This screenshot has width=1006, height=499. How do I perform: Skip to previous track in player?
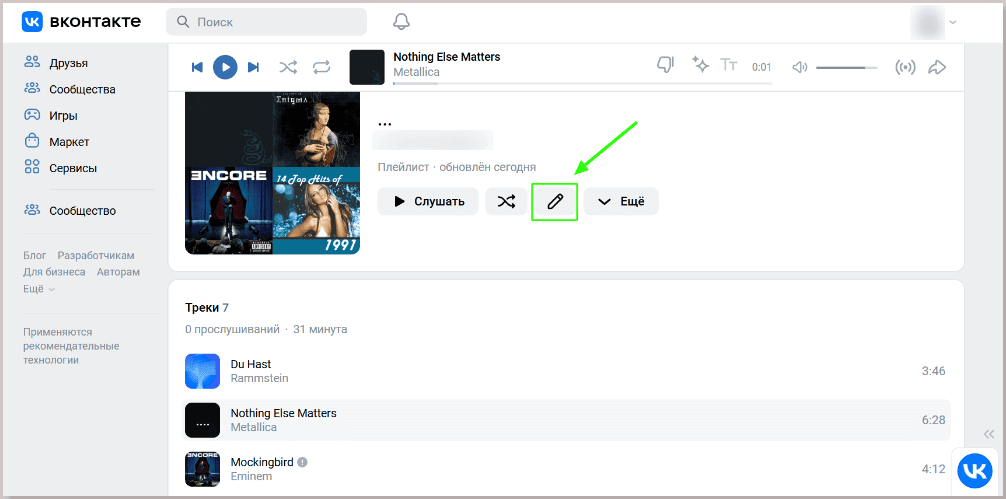point(198,67)
